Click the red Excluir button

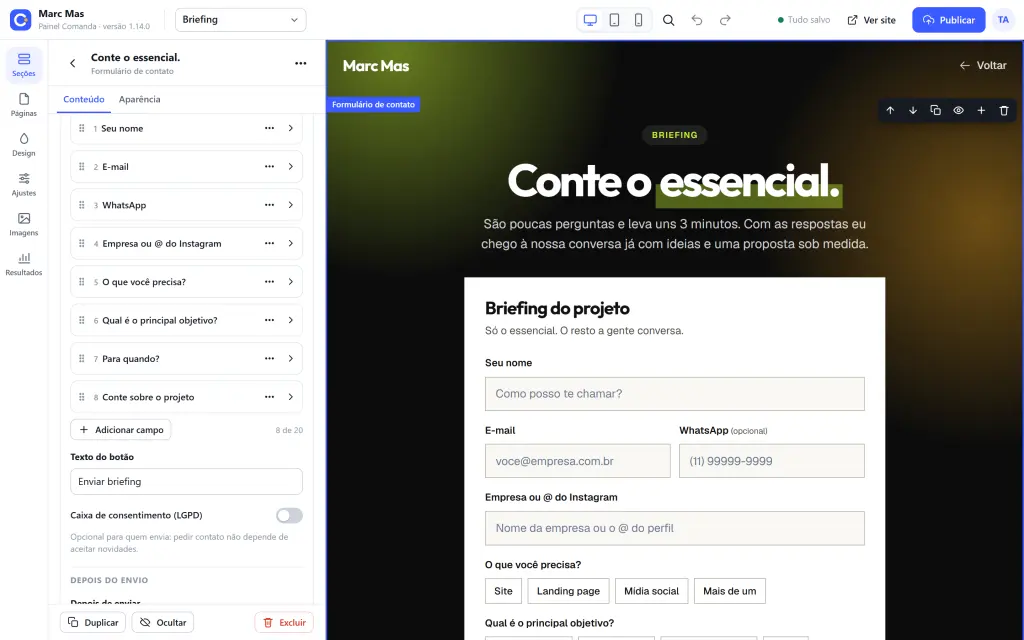point(284,622)
